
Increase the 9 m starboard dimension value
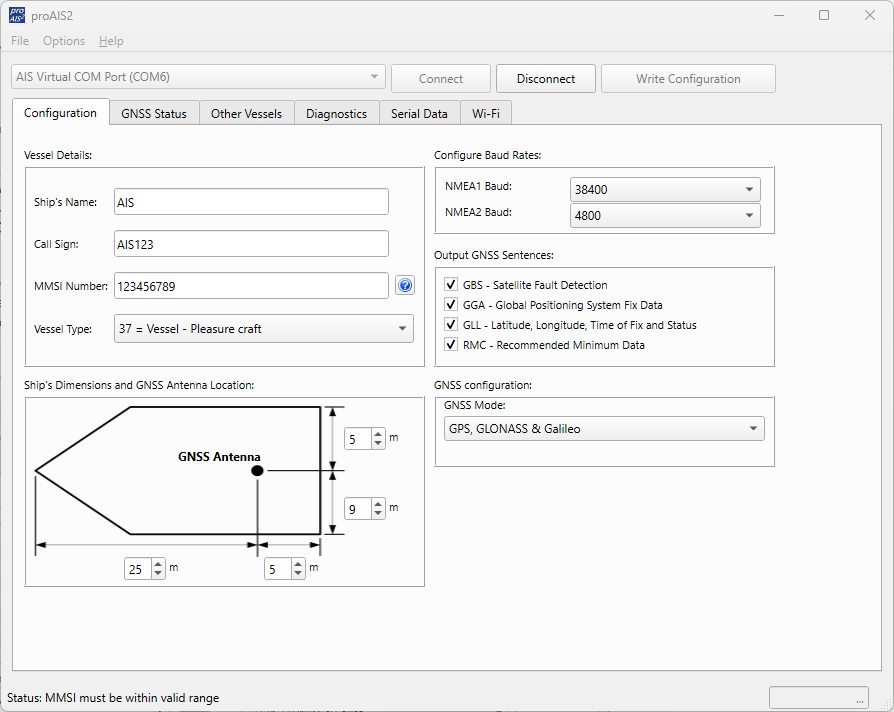(x=378, y=504)
